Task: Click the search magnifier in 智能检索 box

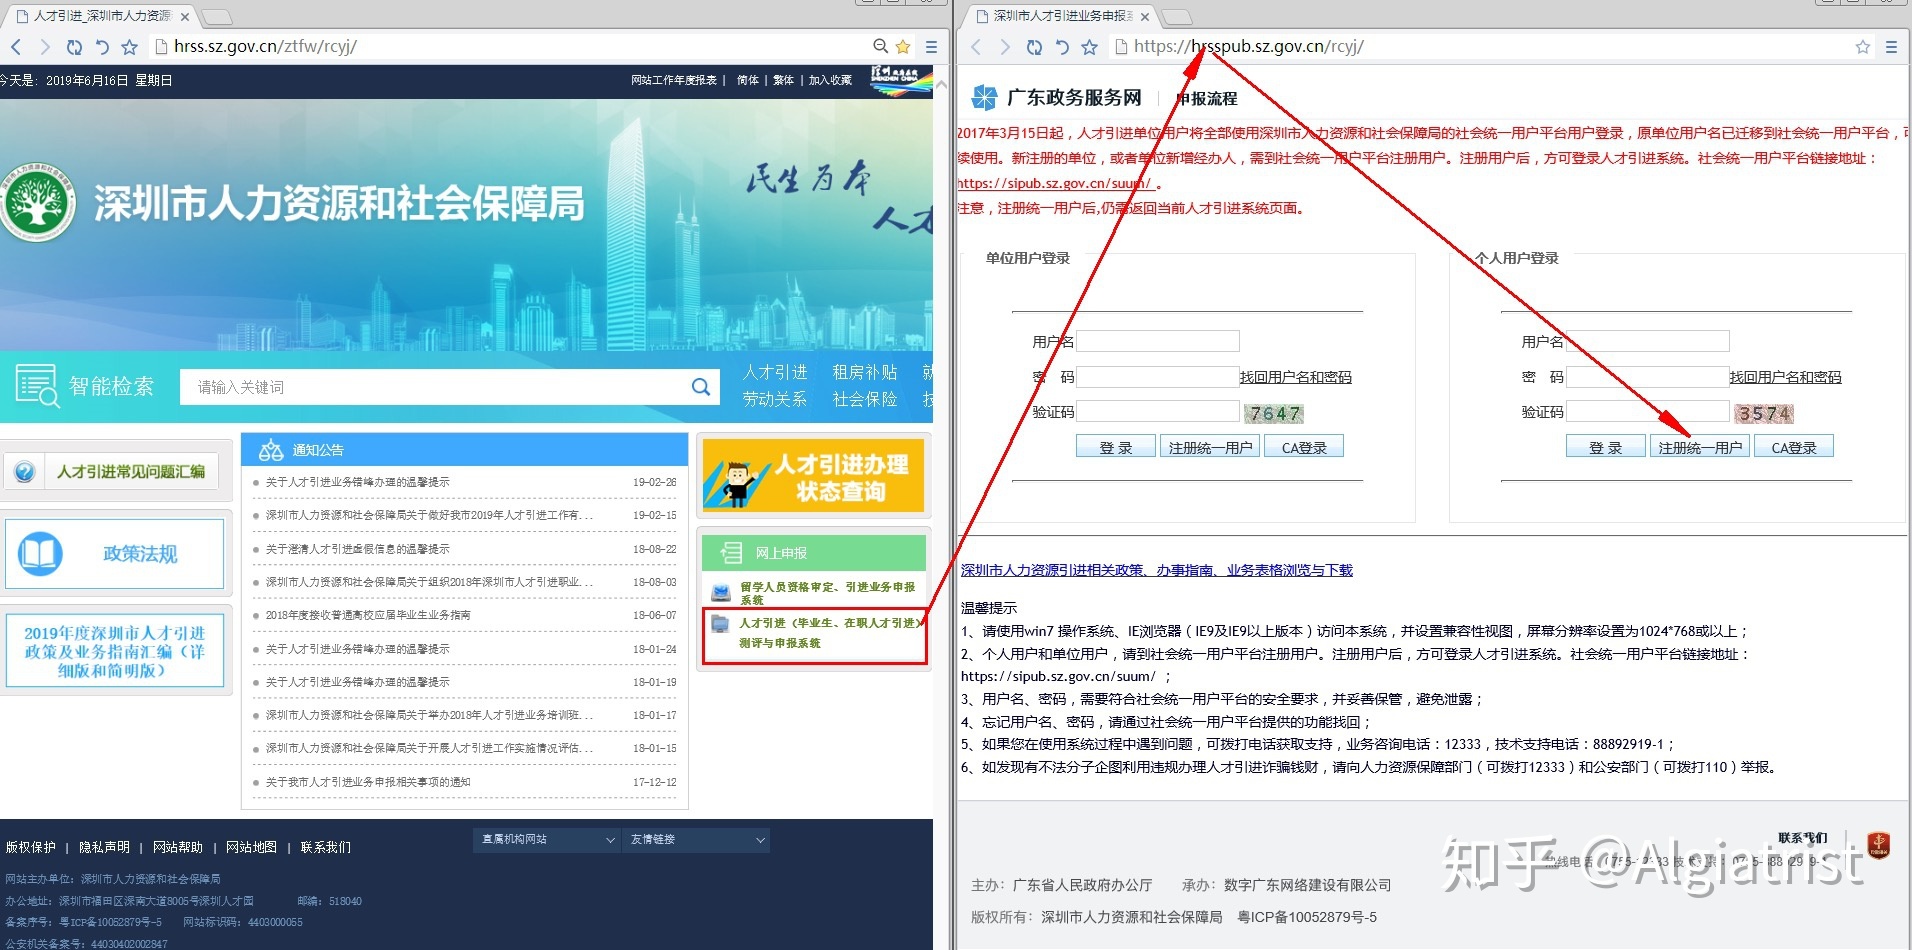Action: (701, 387)
